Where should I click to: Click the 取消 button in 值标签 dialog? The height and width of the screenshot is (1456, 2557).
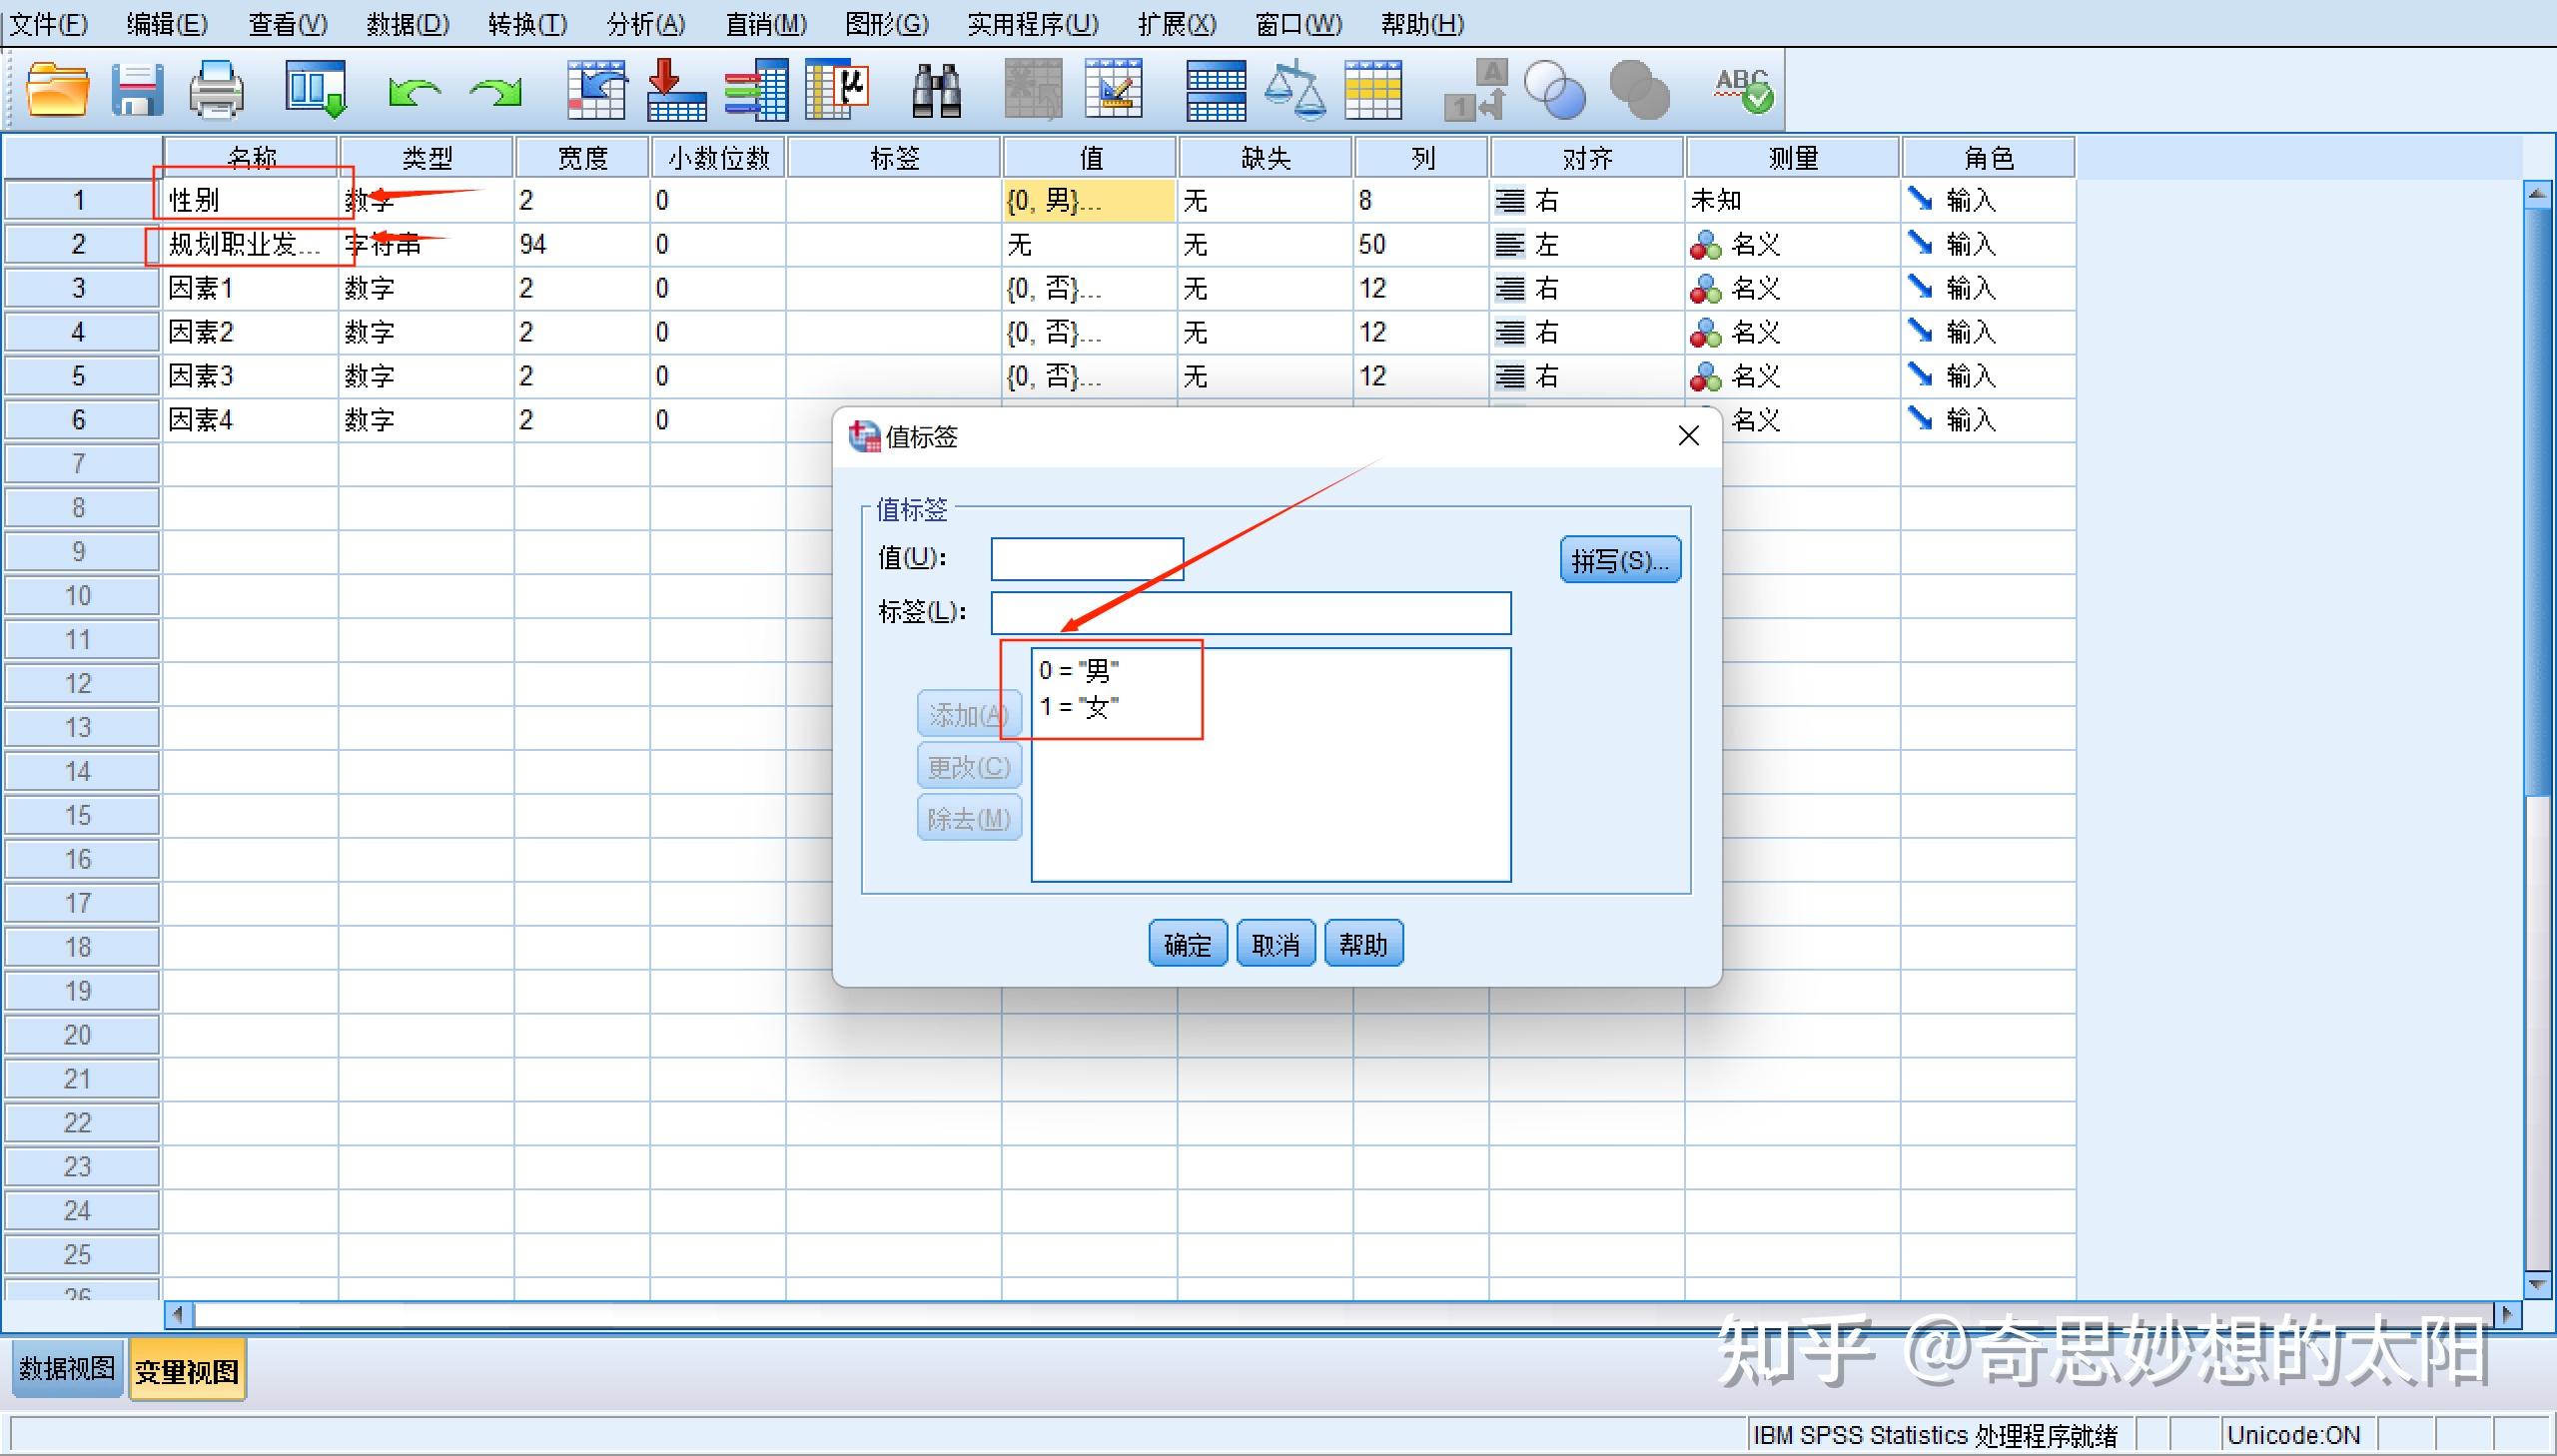(1275, 943)
